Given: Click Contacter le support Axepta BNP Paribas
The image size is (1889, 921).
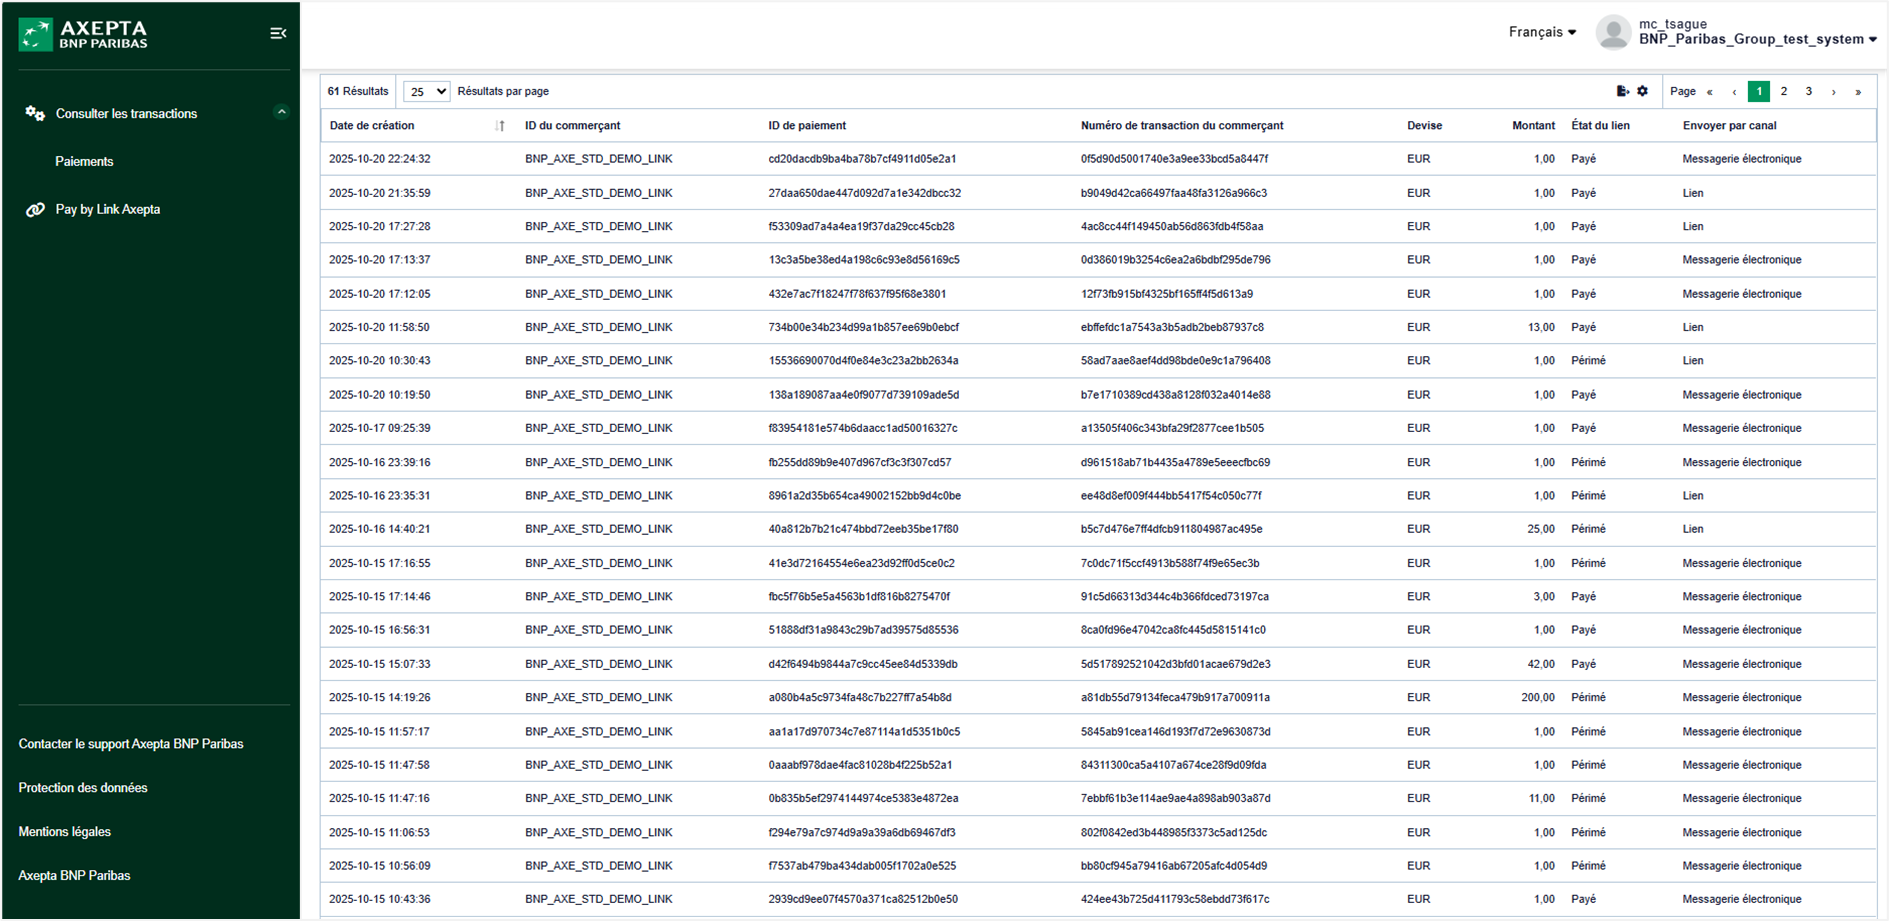Looking at the screenshot, I should (131, 744).
